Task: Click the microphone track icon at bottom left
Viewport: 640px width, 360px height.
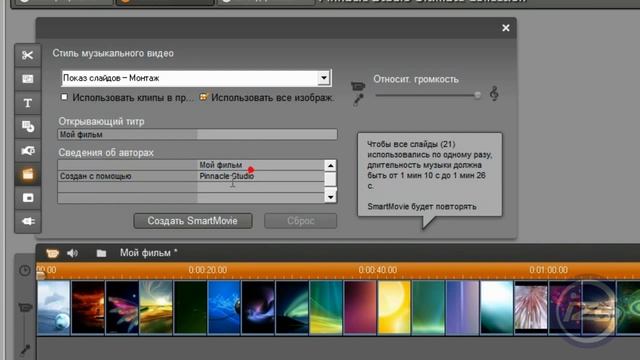Action: click(x=25, y=349)
